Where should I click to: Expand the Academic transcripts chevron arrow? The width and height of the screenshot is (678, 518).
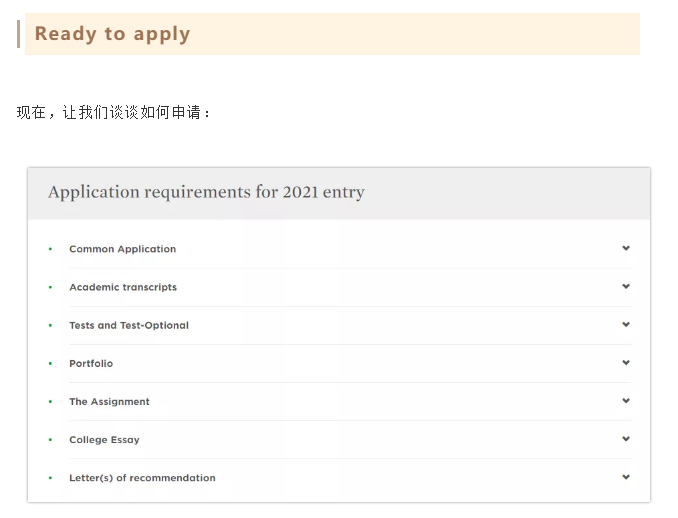click(x=626, y=286)
